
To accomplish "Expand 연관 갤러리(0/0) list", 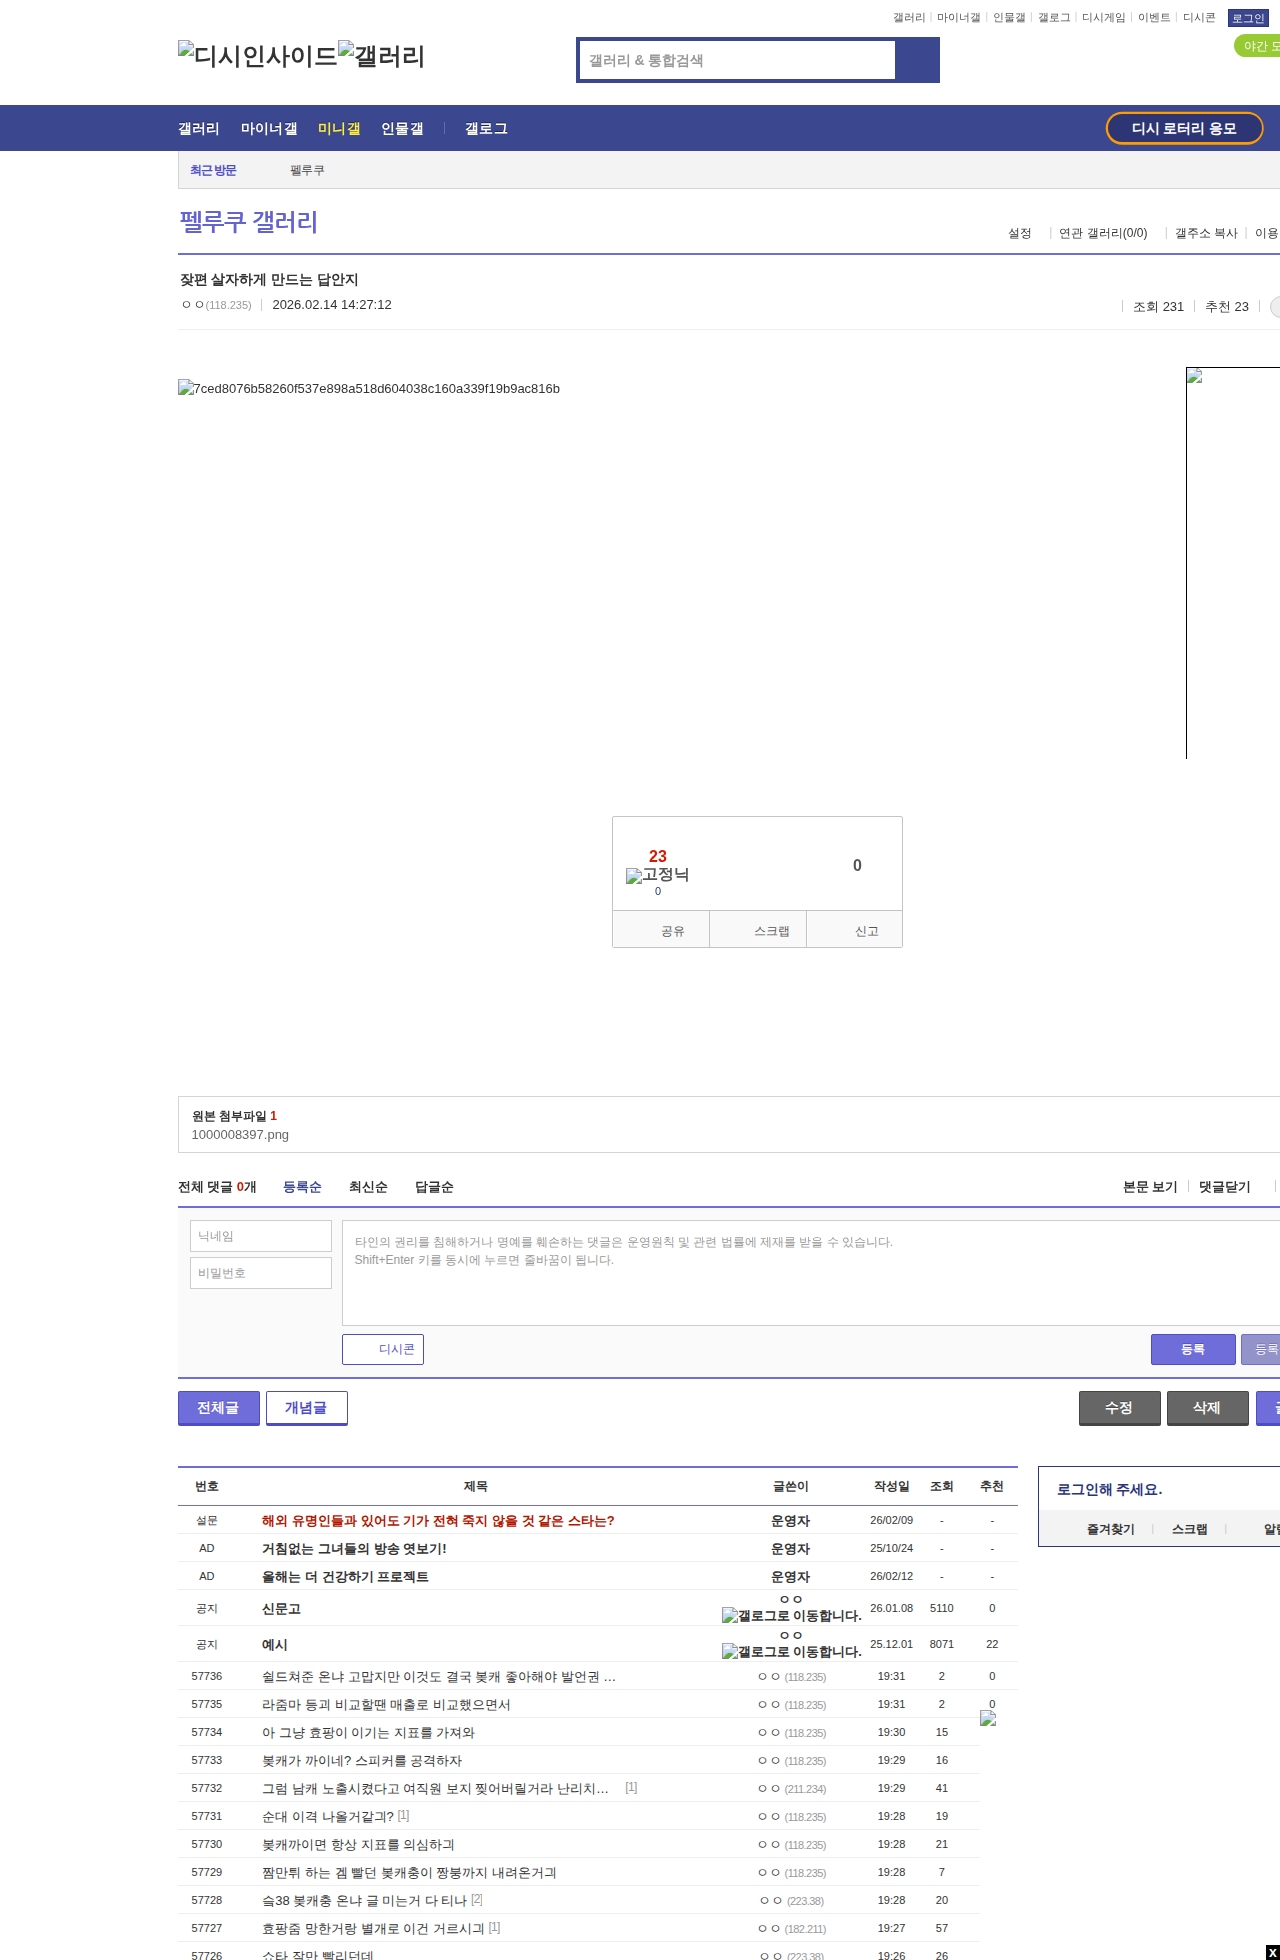I will tap(1102, 233).
